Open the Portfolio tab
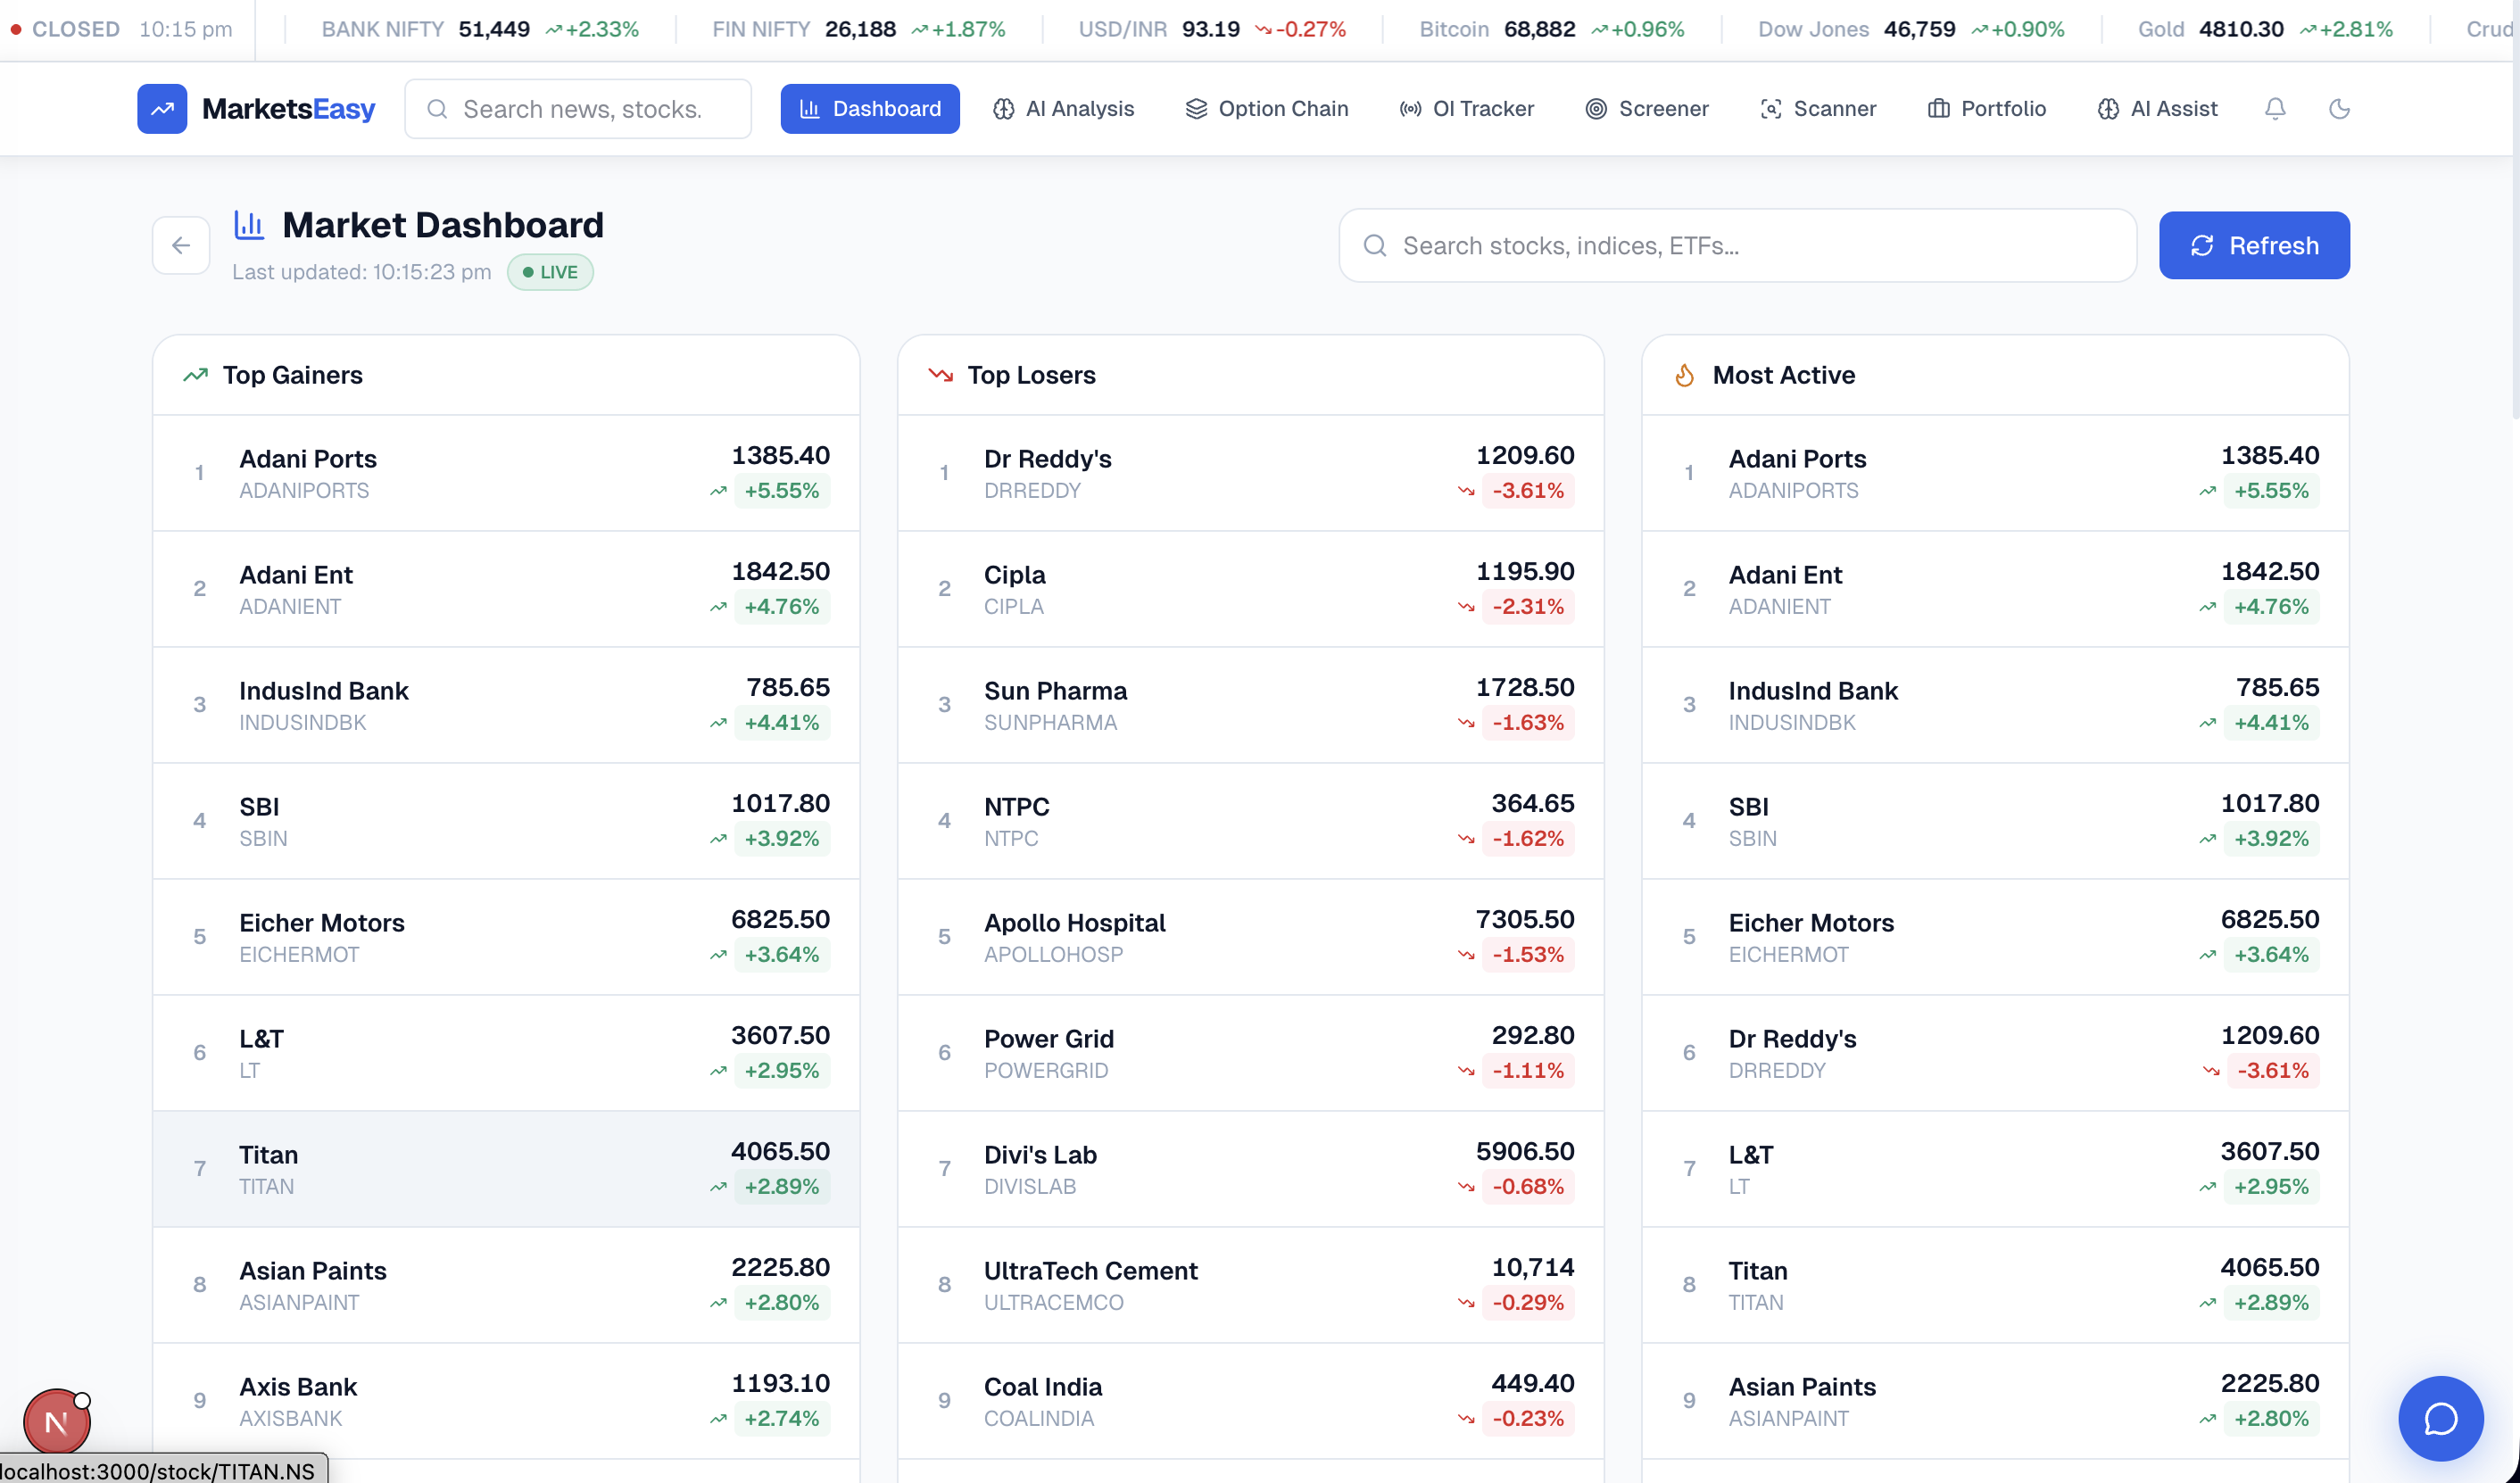Screen dimensions: 2520x1483 pyautogui.click(x=1987, y=108)
